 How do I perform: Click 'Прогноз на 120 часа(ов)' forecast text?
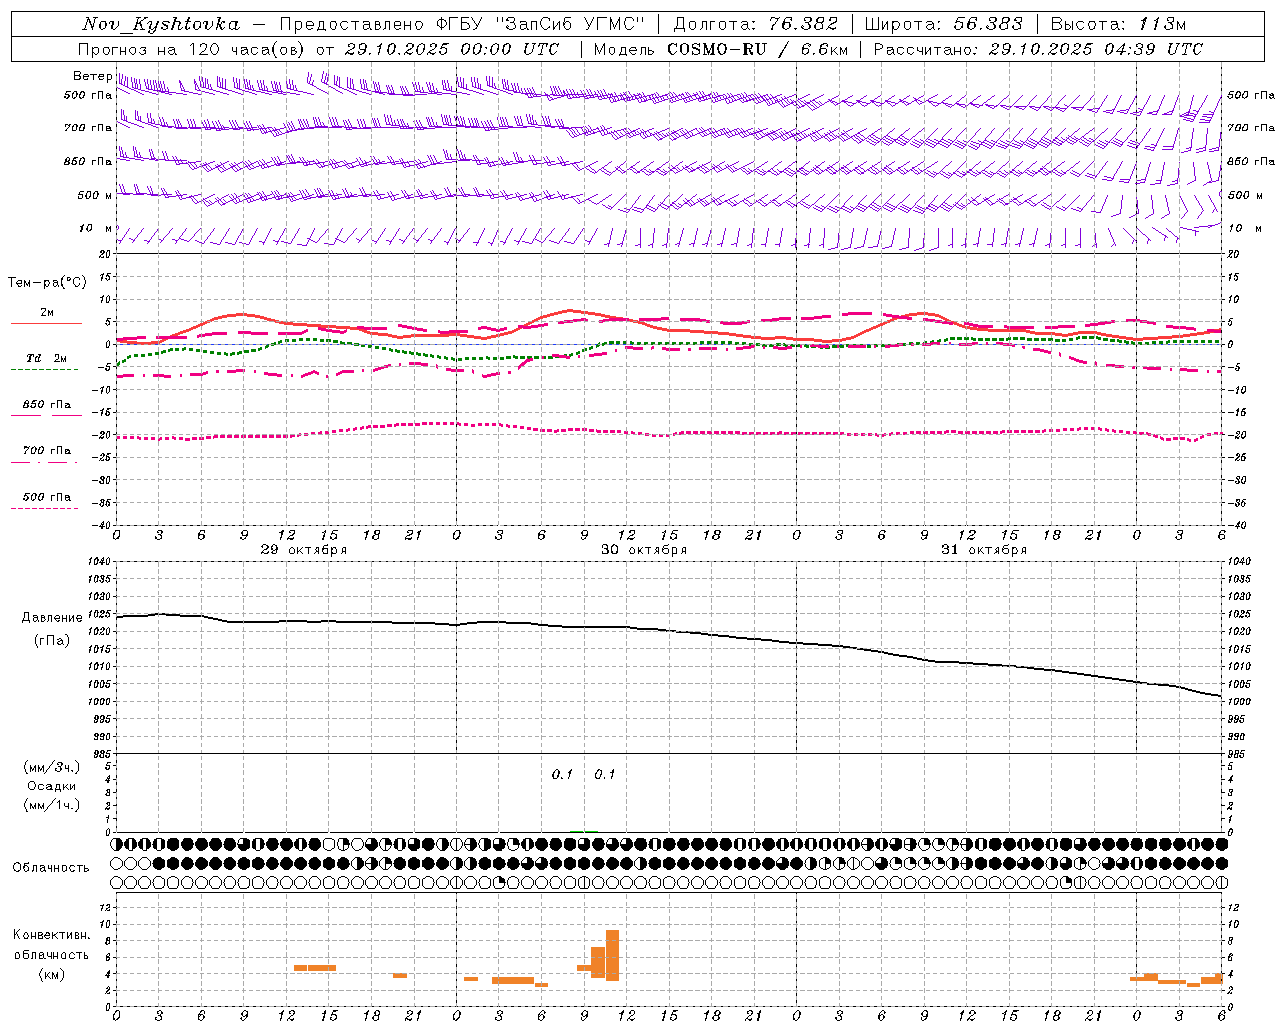192,49
